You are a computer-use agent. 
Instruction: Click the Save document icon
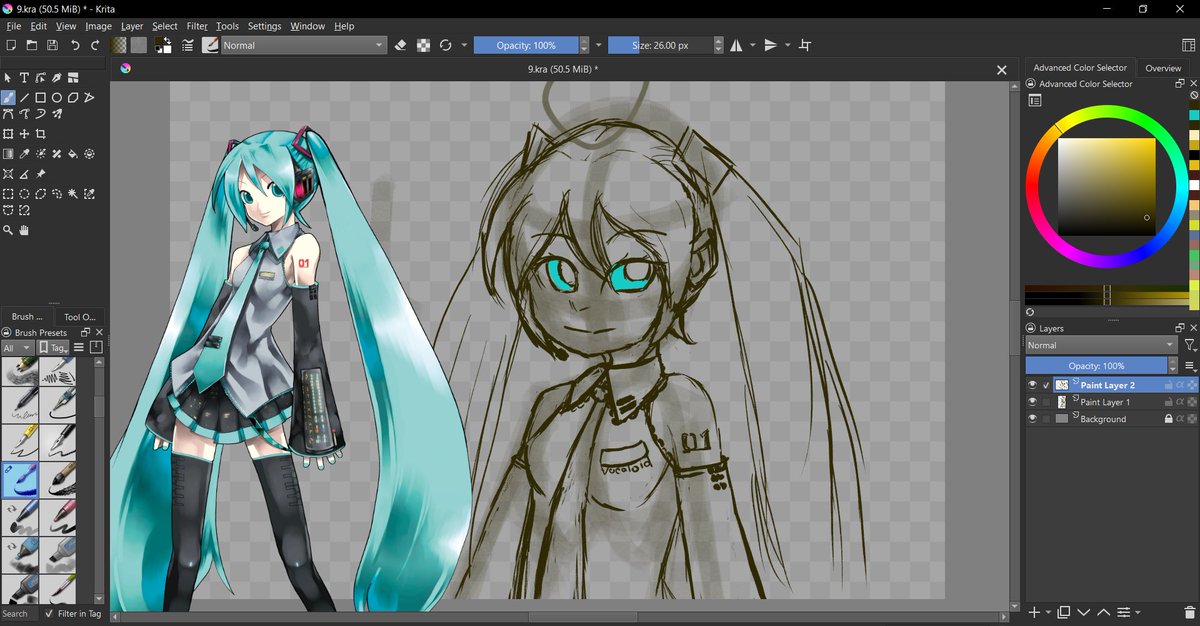[x=52, y=45]
